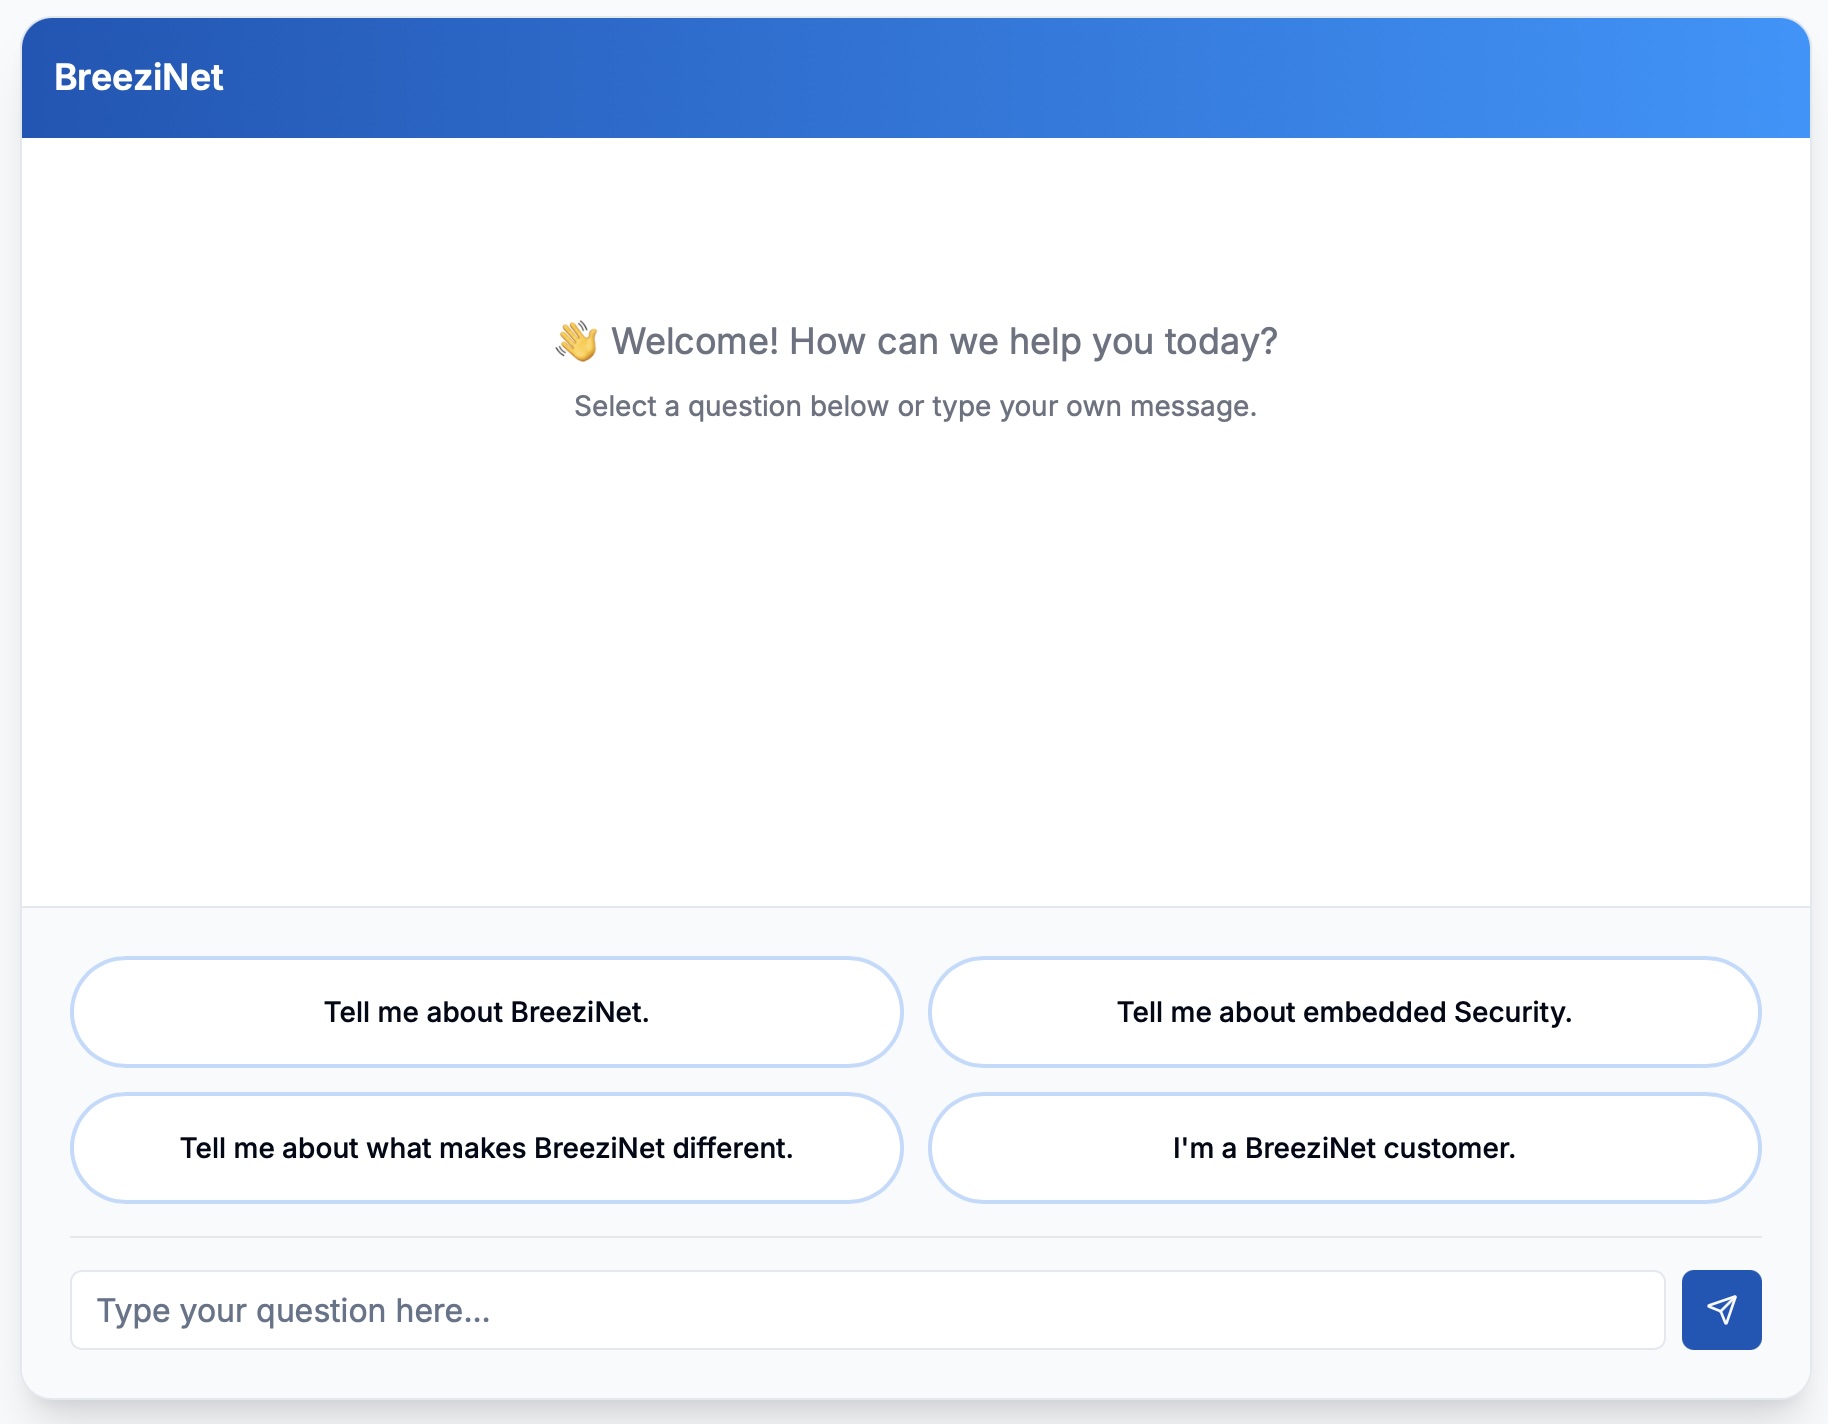Click the BreeziNet title in header
This screenshot has height=1424, width=1828.
tap(139, 78)
